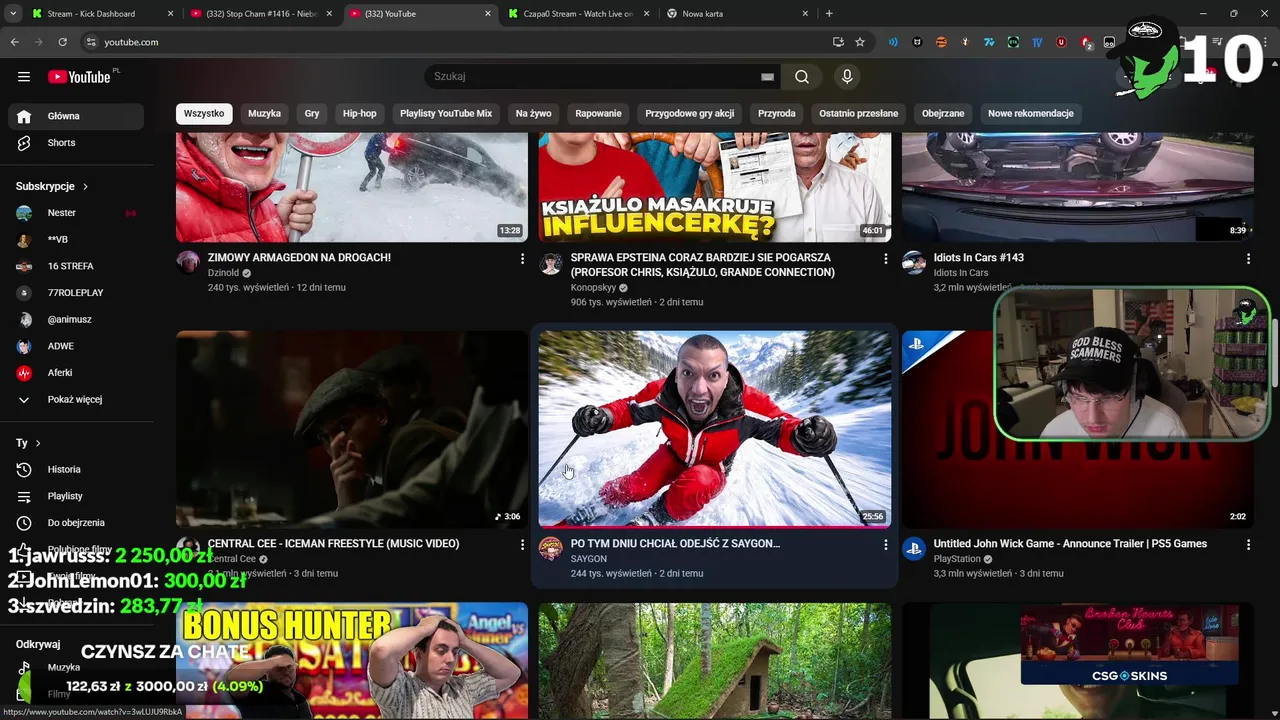Select the Przygodowe gry akcji chip
Image resolution: width=1280 pixels, height=720 pixels.
click(690, 114)
